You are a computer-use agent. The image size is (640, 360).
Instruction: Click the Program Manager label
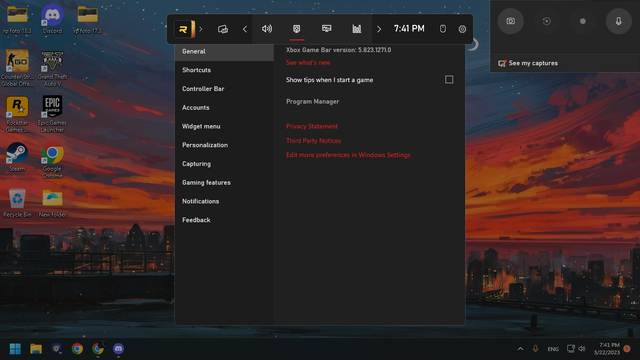(x=313, y=102)
